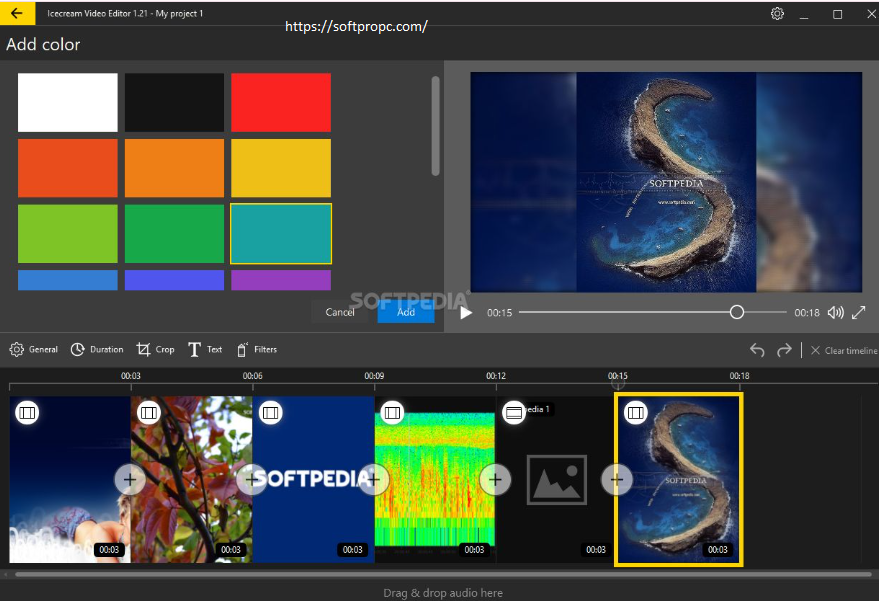Screen dimensions: 879x601
Task: Open settings gear in the title bar
Action: pos(777,13)
